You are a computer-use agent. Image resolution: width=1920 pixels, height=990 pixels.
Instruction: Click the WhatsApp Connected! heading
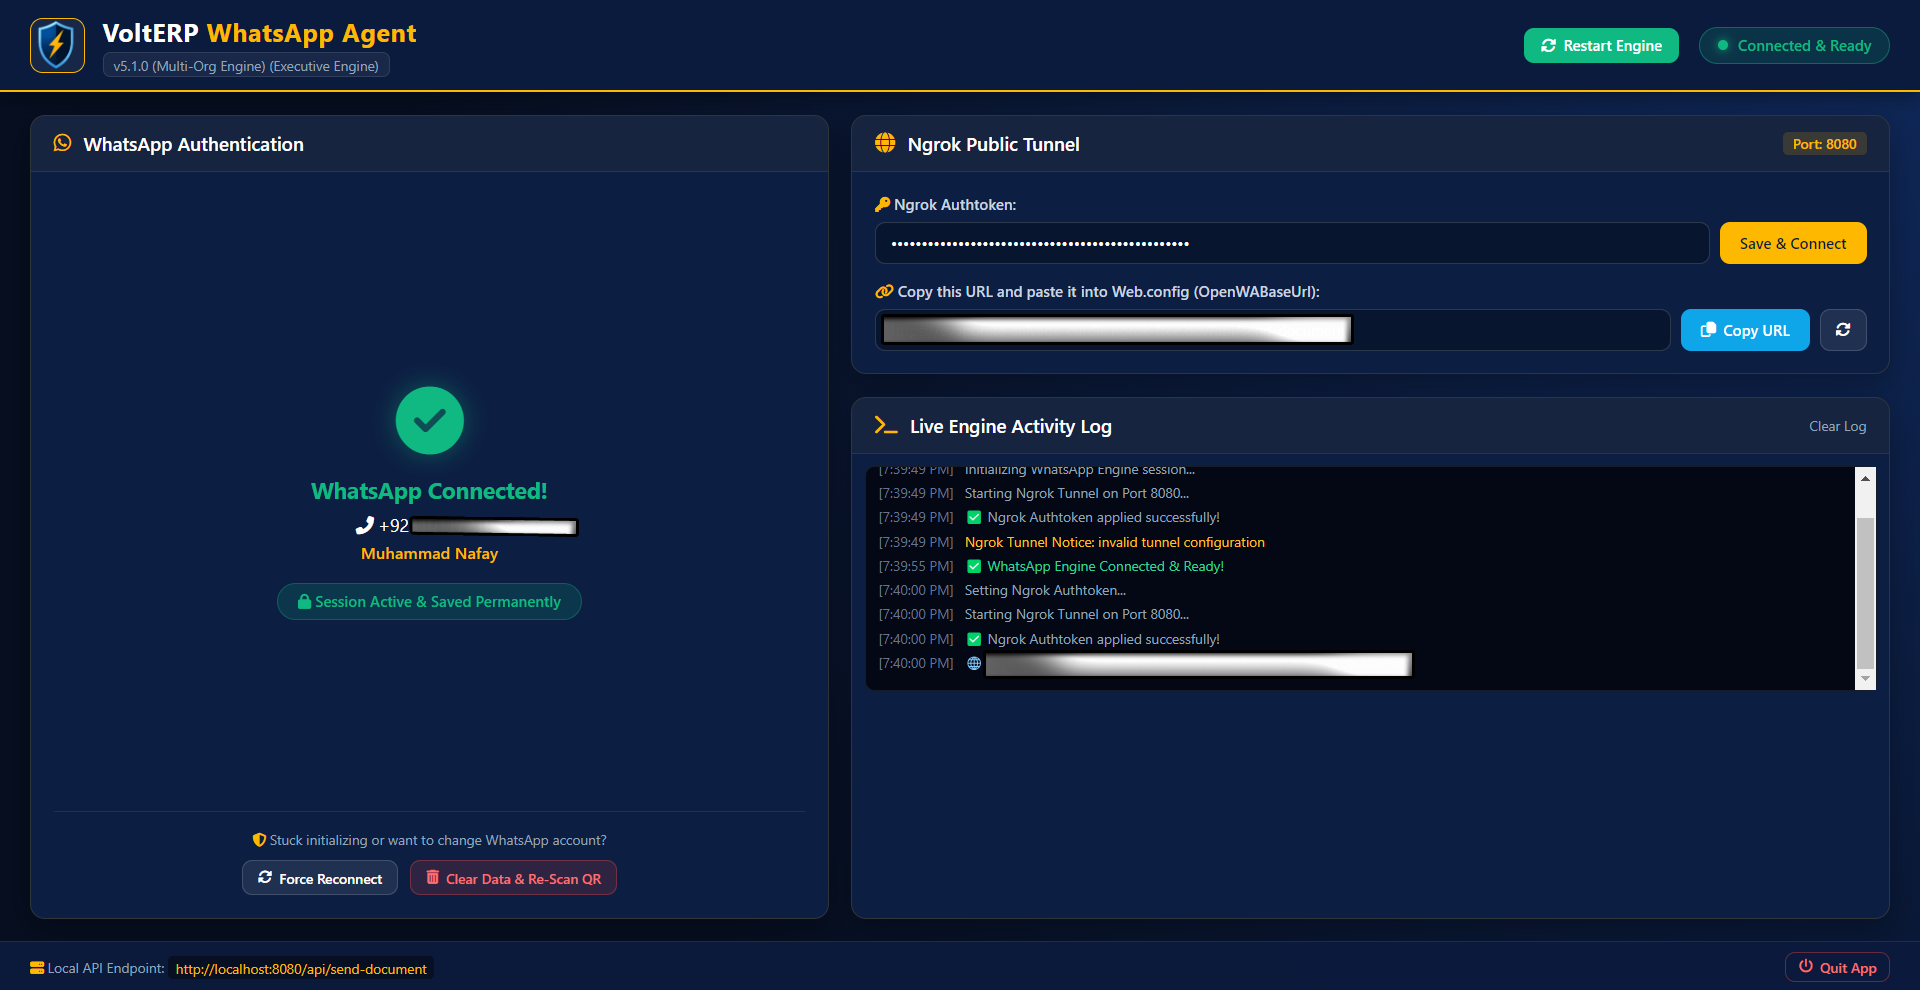coord(429,491)
